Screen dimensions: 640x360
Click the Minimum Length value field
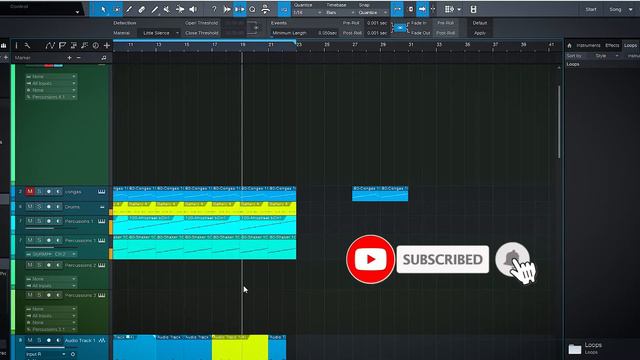327,33
